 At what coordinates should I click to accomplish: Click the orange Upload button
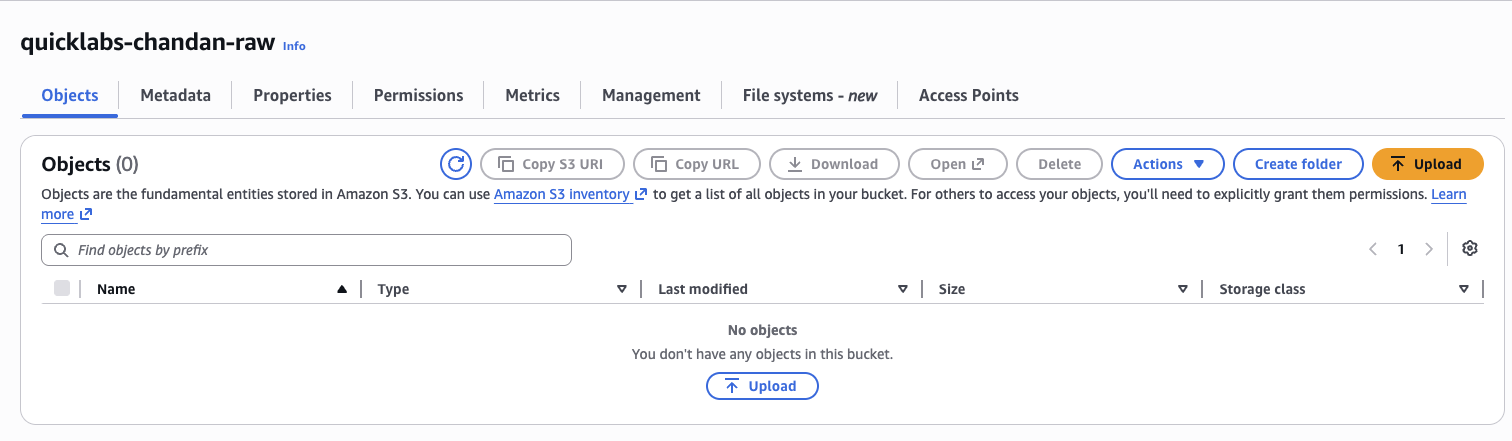(x=1428, y=164)
